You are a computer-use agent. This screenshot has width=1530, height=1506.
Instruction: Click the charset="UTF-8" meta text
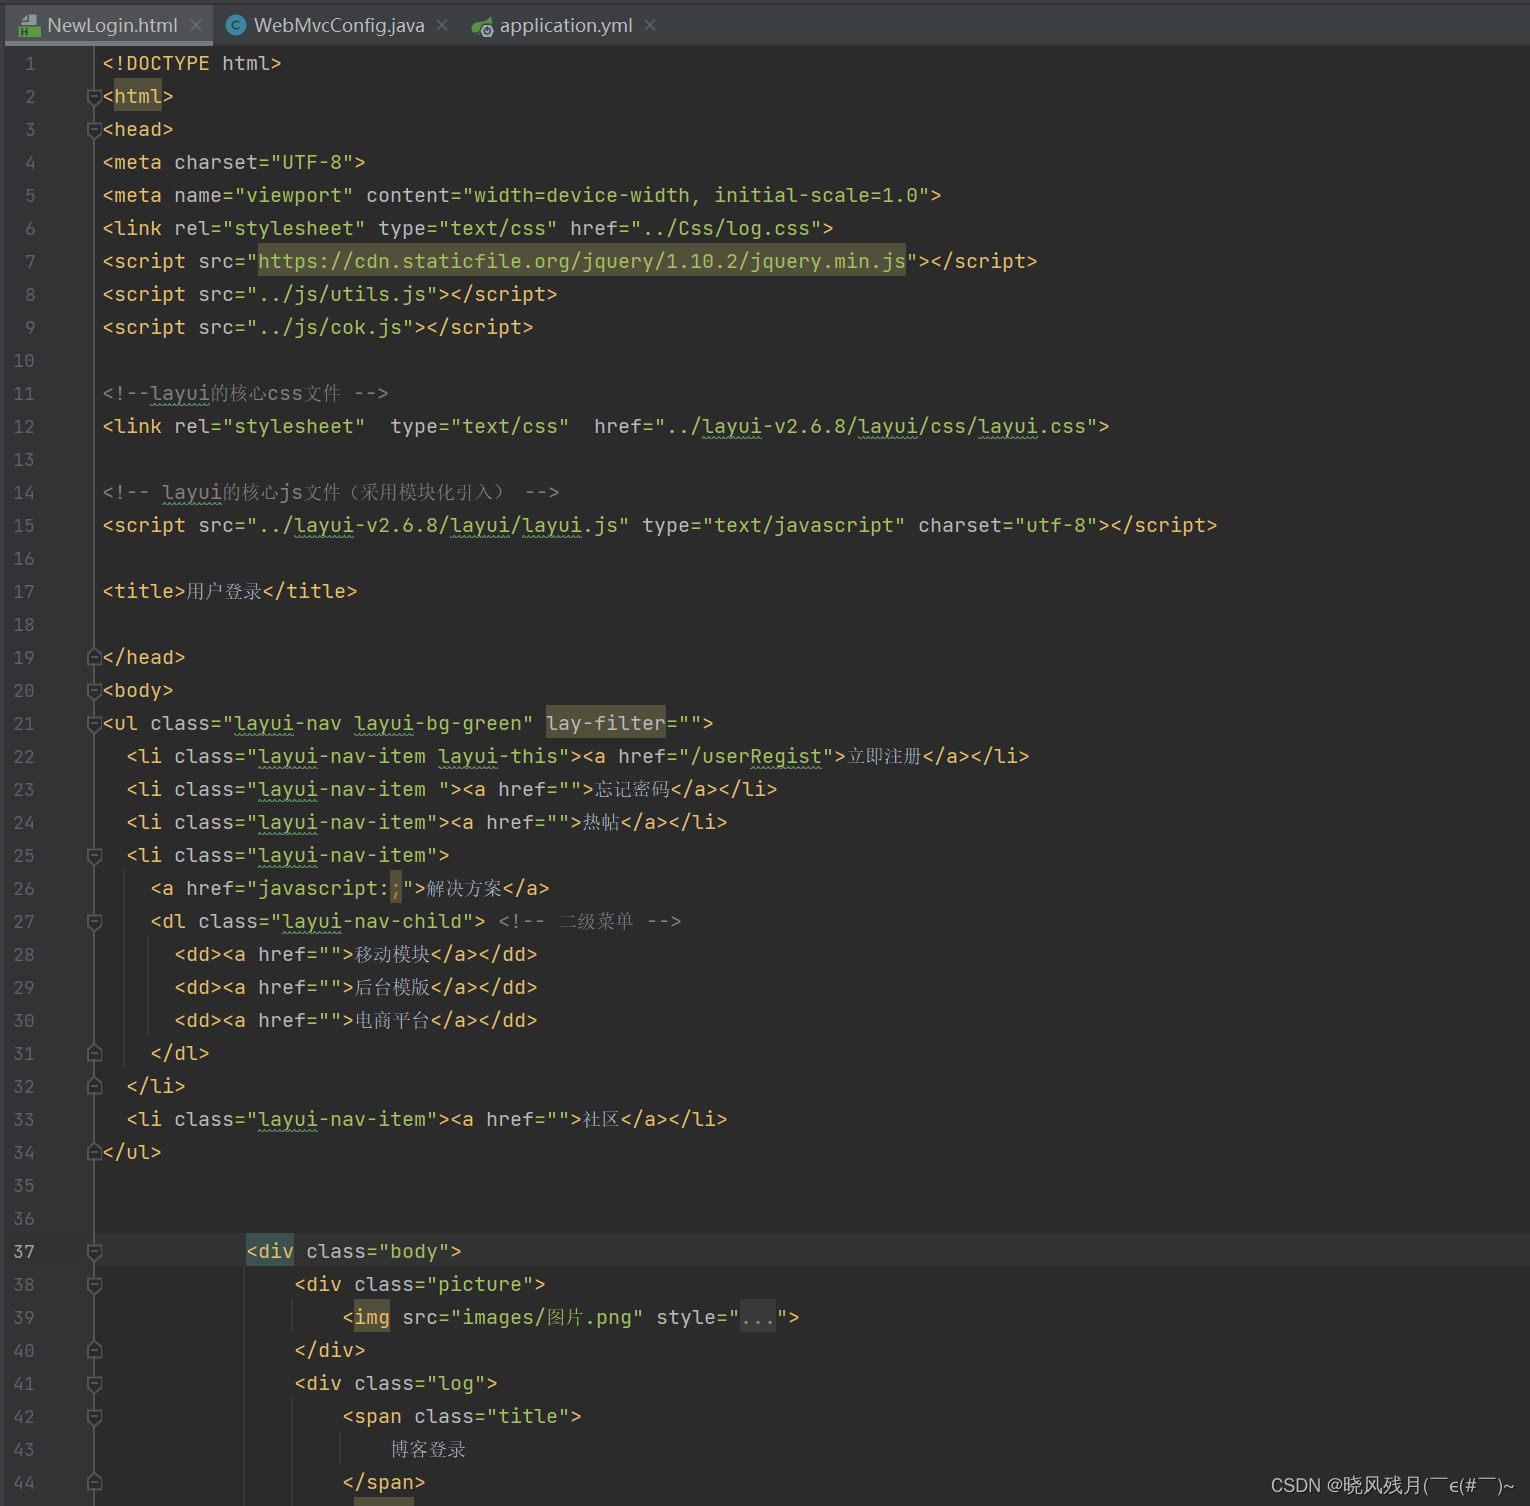[264, 162]
